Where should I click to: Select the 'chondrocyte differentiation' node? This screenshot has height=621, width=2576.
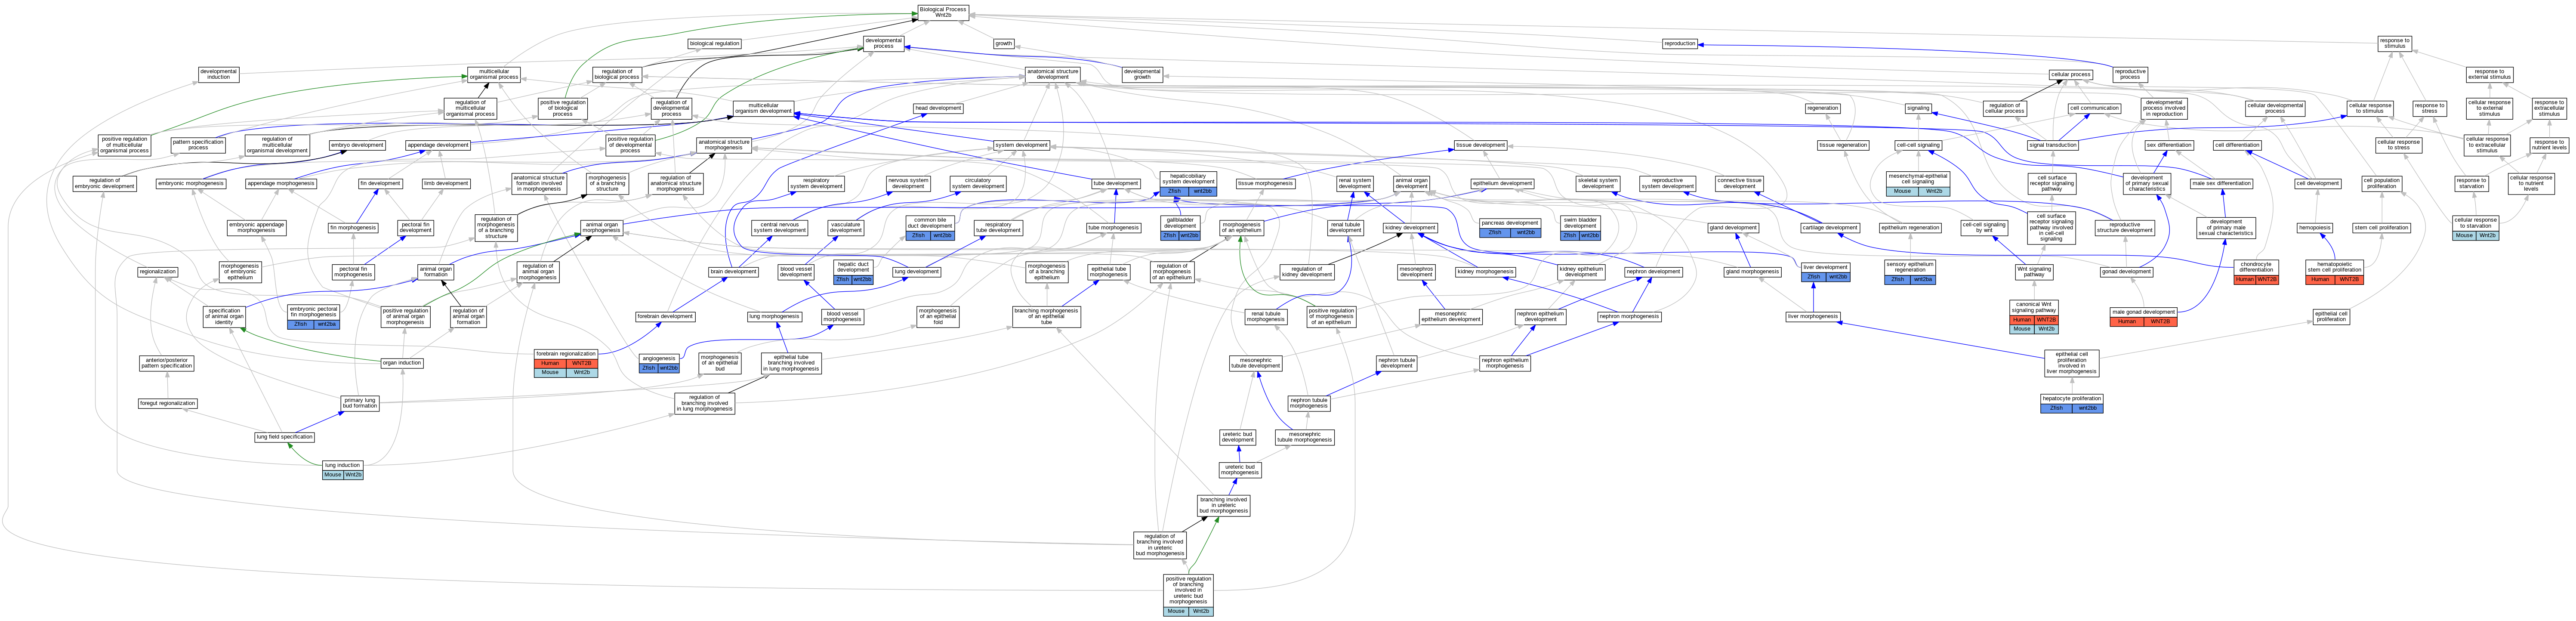point(2256,272)
